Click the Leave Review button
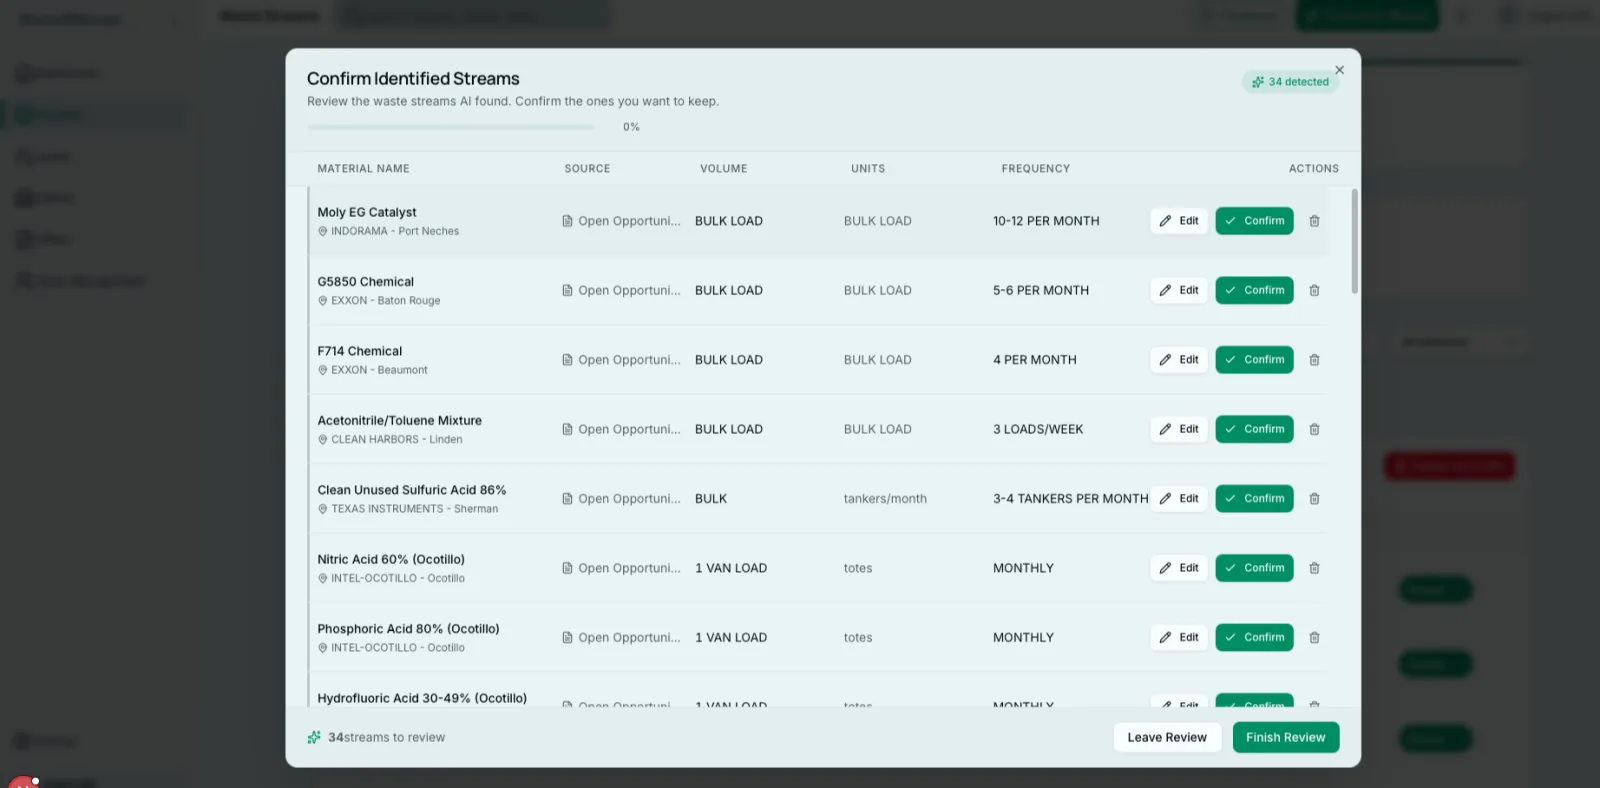This screenshot has height=788, width=1600. (x=1167, y=737)
